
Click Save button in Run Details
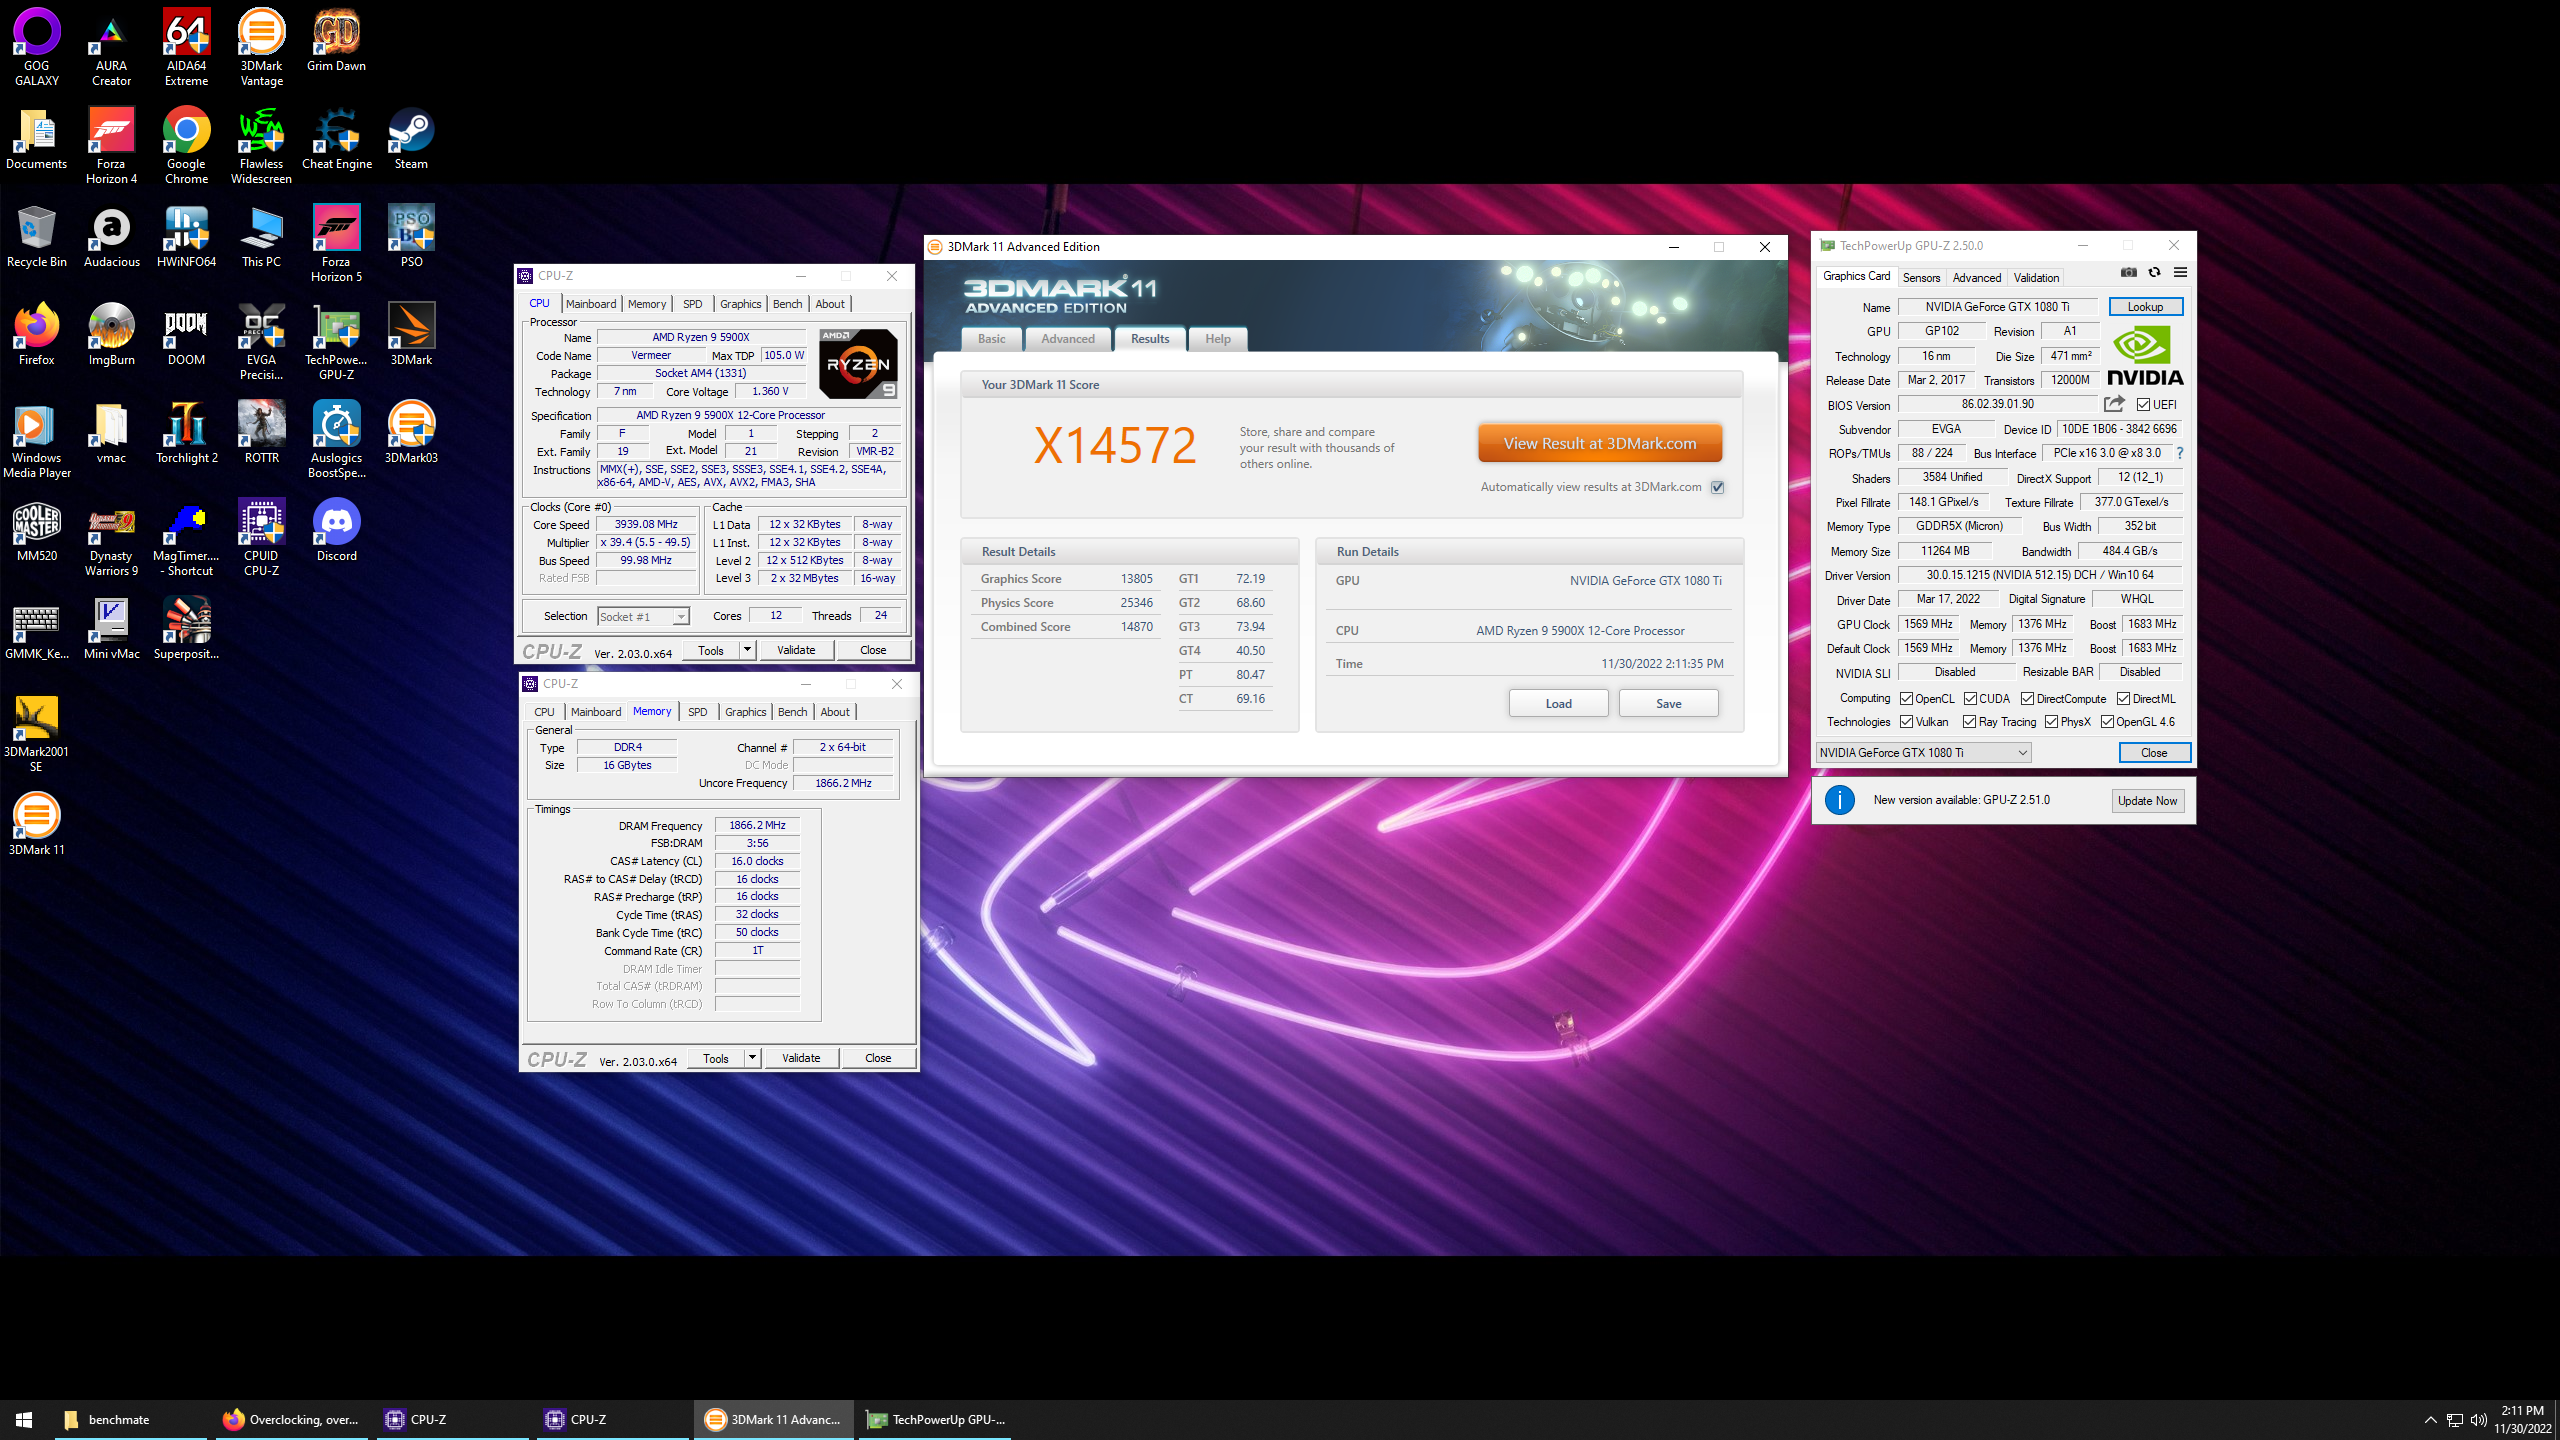(x=1668, y=703)
